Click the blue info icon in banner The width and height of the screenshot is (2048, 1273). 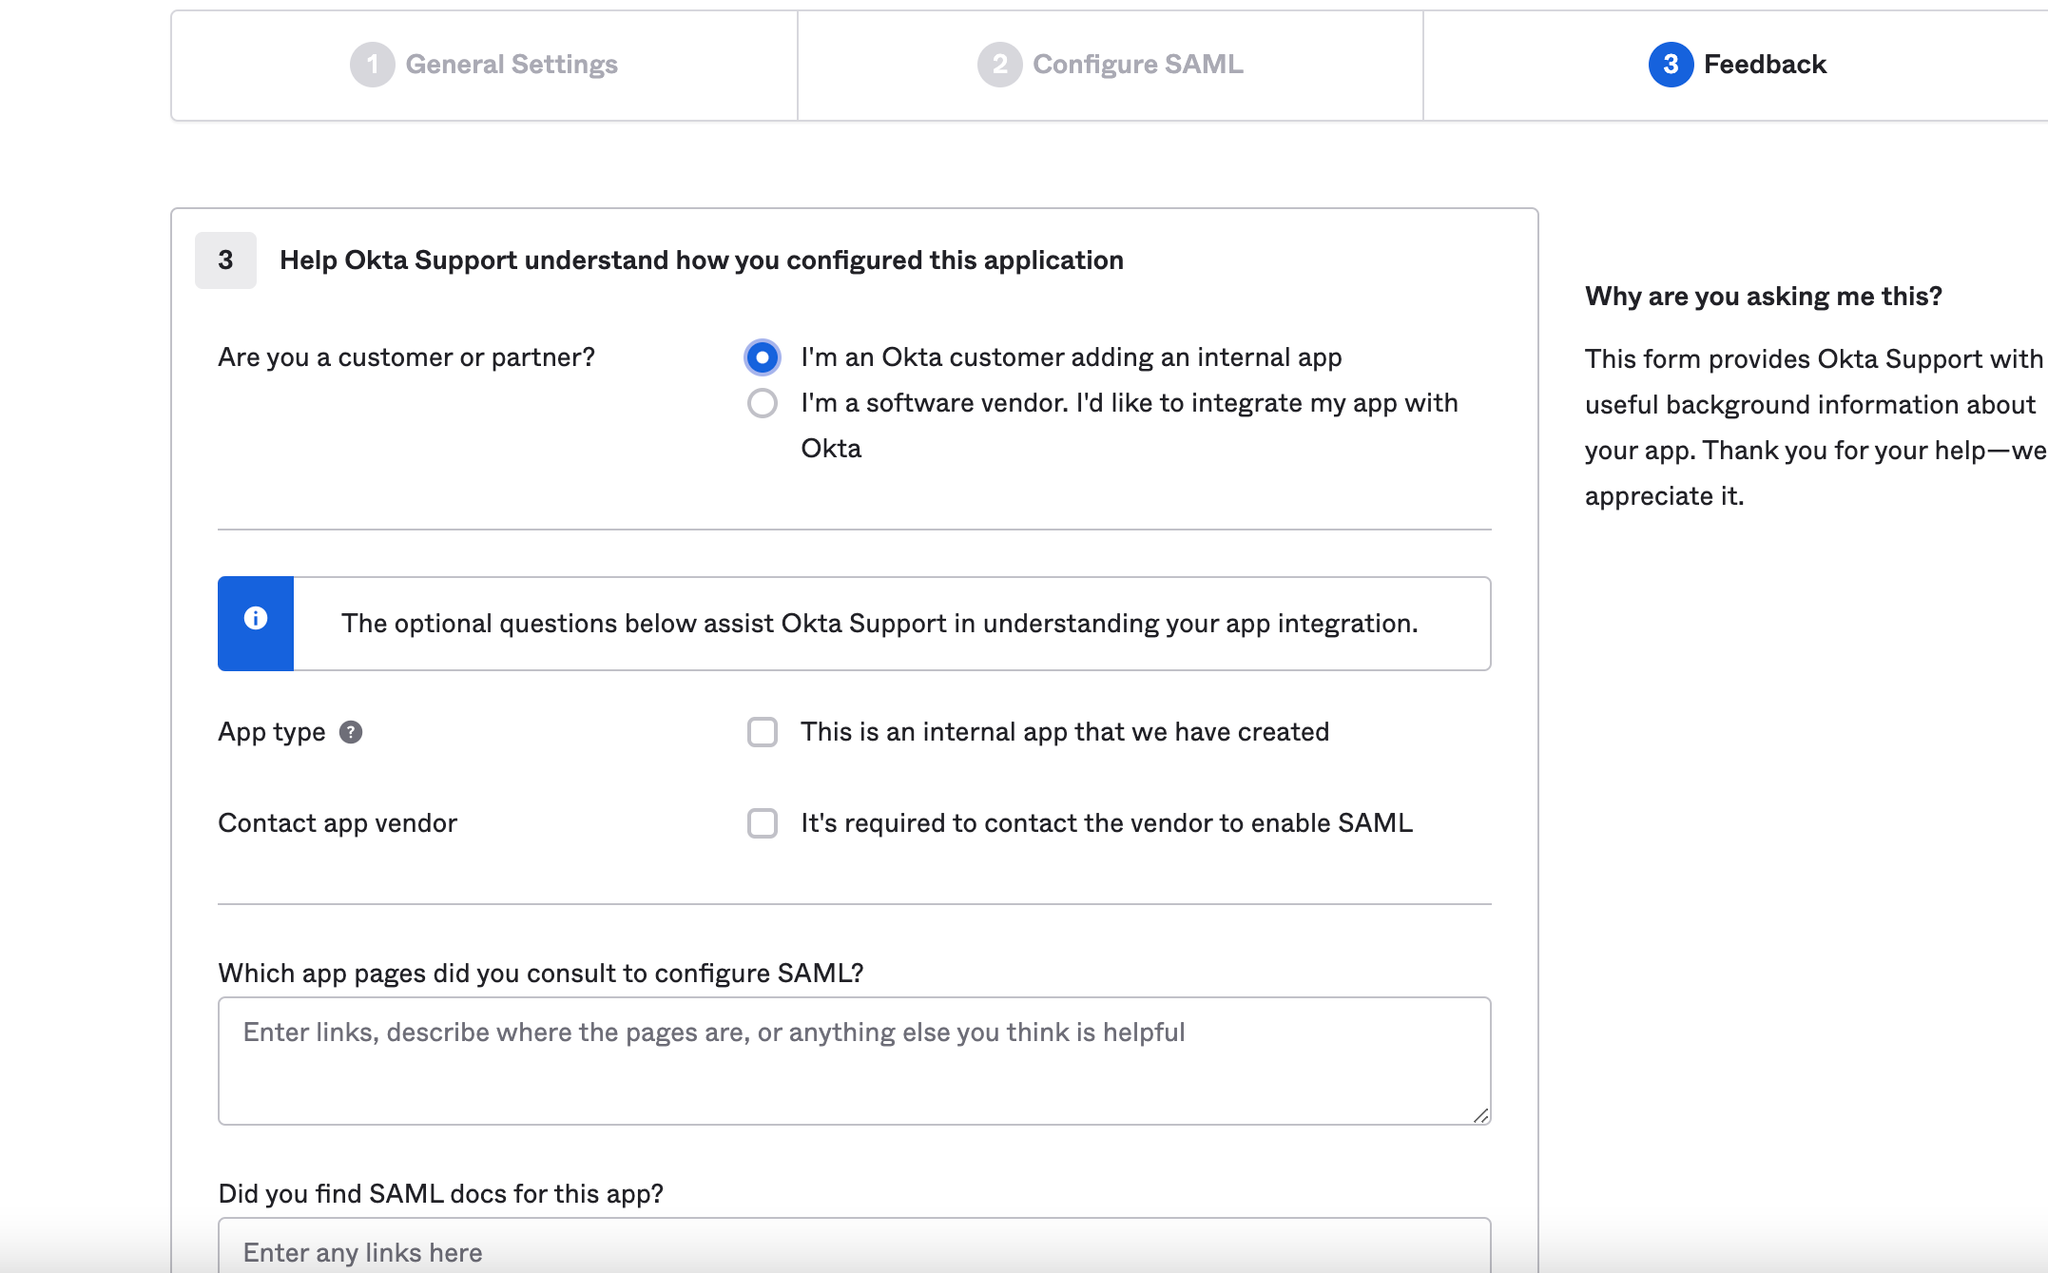pos(256,619)
